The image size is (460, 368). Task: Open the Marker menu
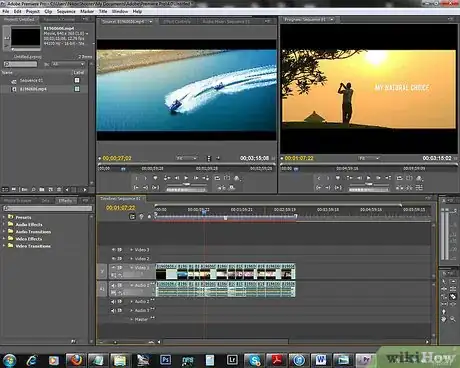[87, 11]
